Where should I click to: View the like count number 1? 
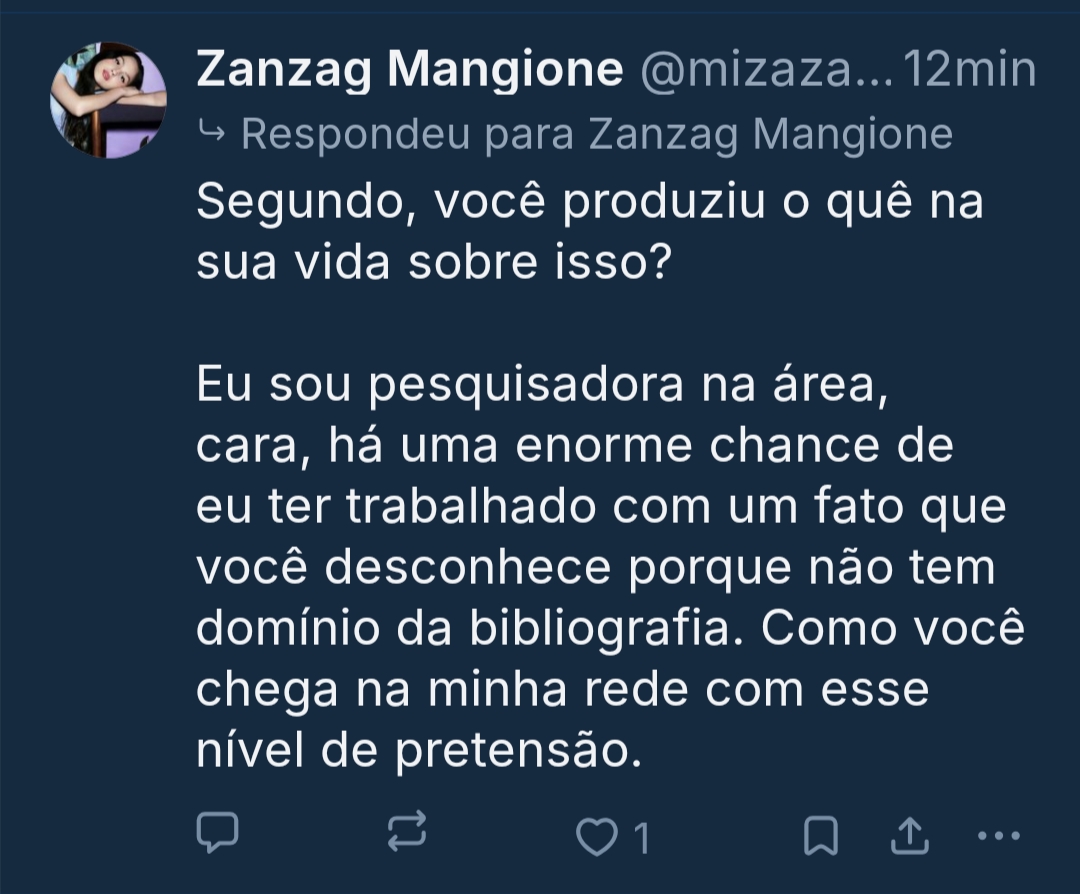click(x=641, y=838)
